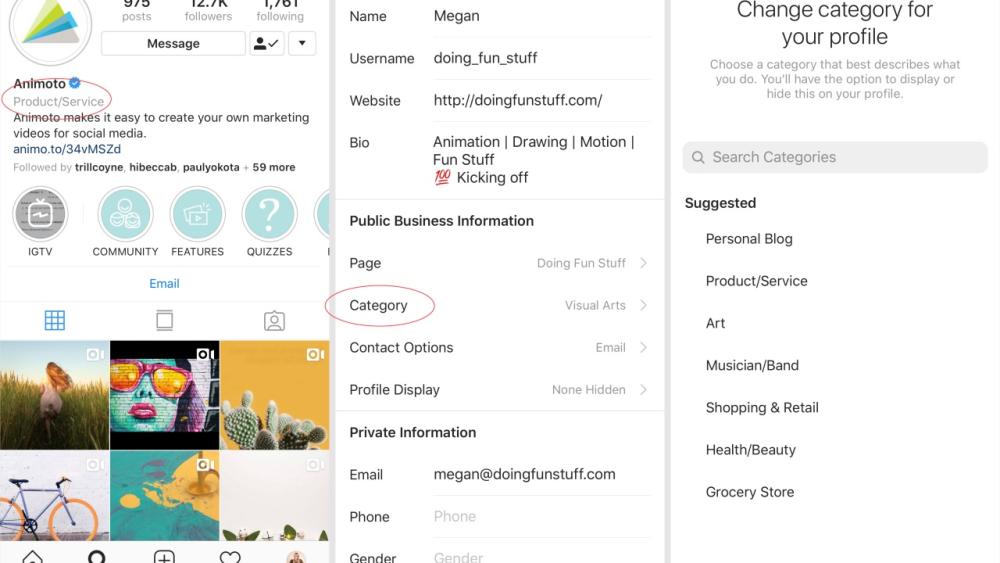The width and height of the screenshot is (1000, 563).
Task: Open the sunglasses mural post thumbnail
Action: [164, 394]
